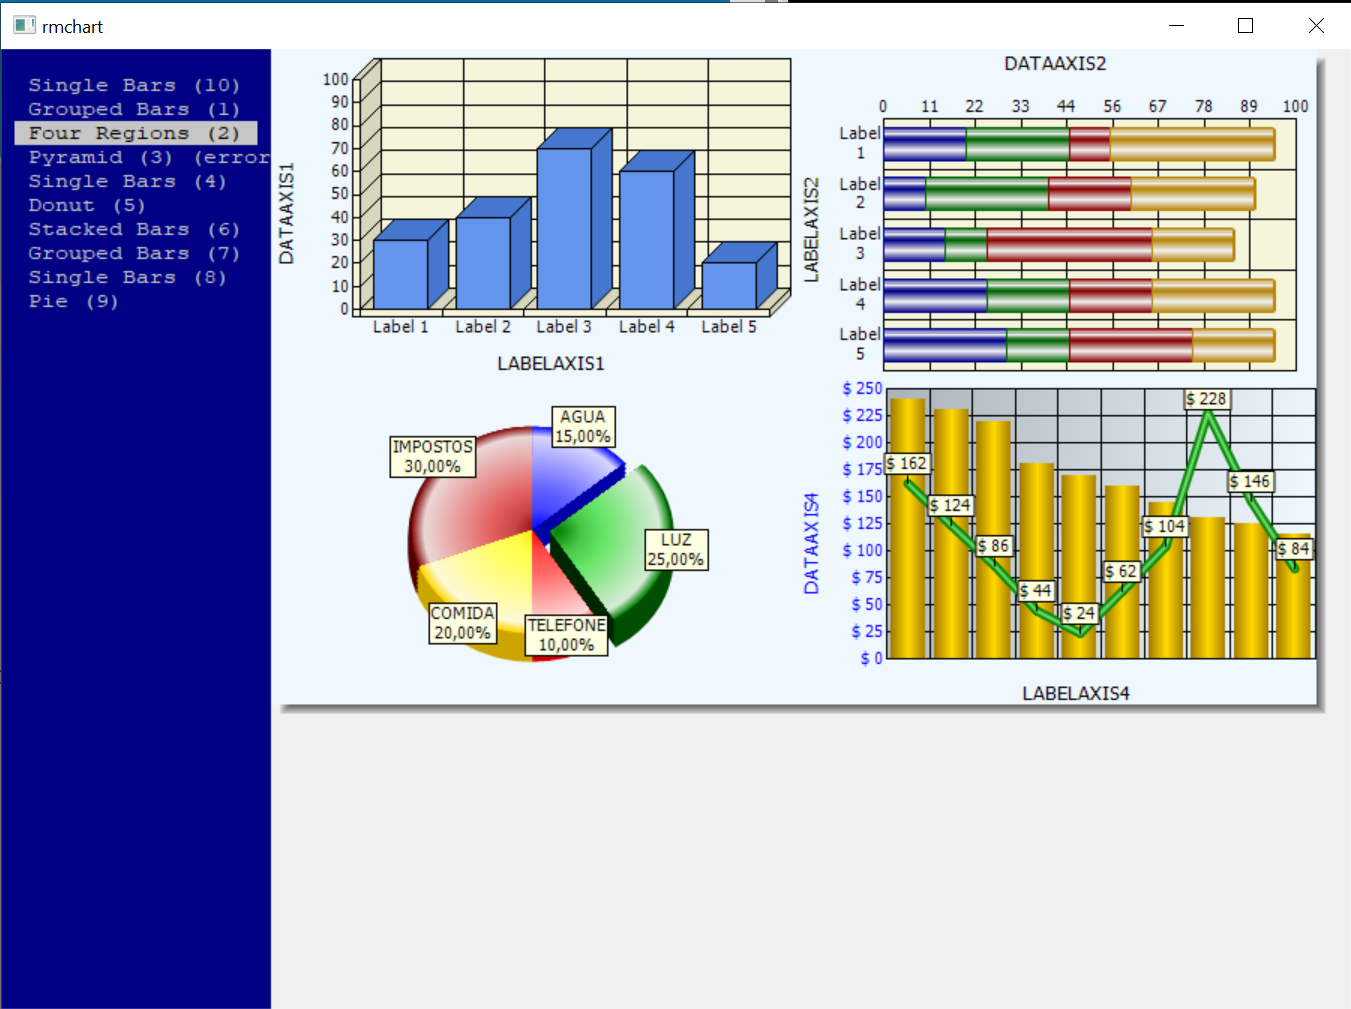The width and height of the screenshot is (1351, 1009).
Task: Click the blue vertical 'DATAAXIS4' axis title
Action: coord(811,543)
